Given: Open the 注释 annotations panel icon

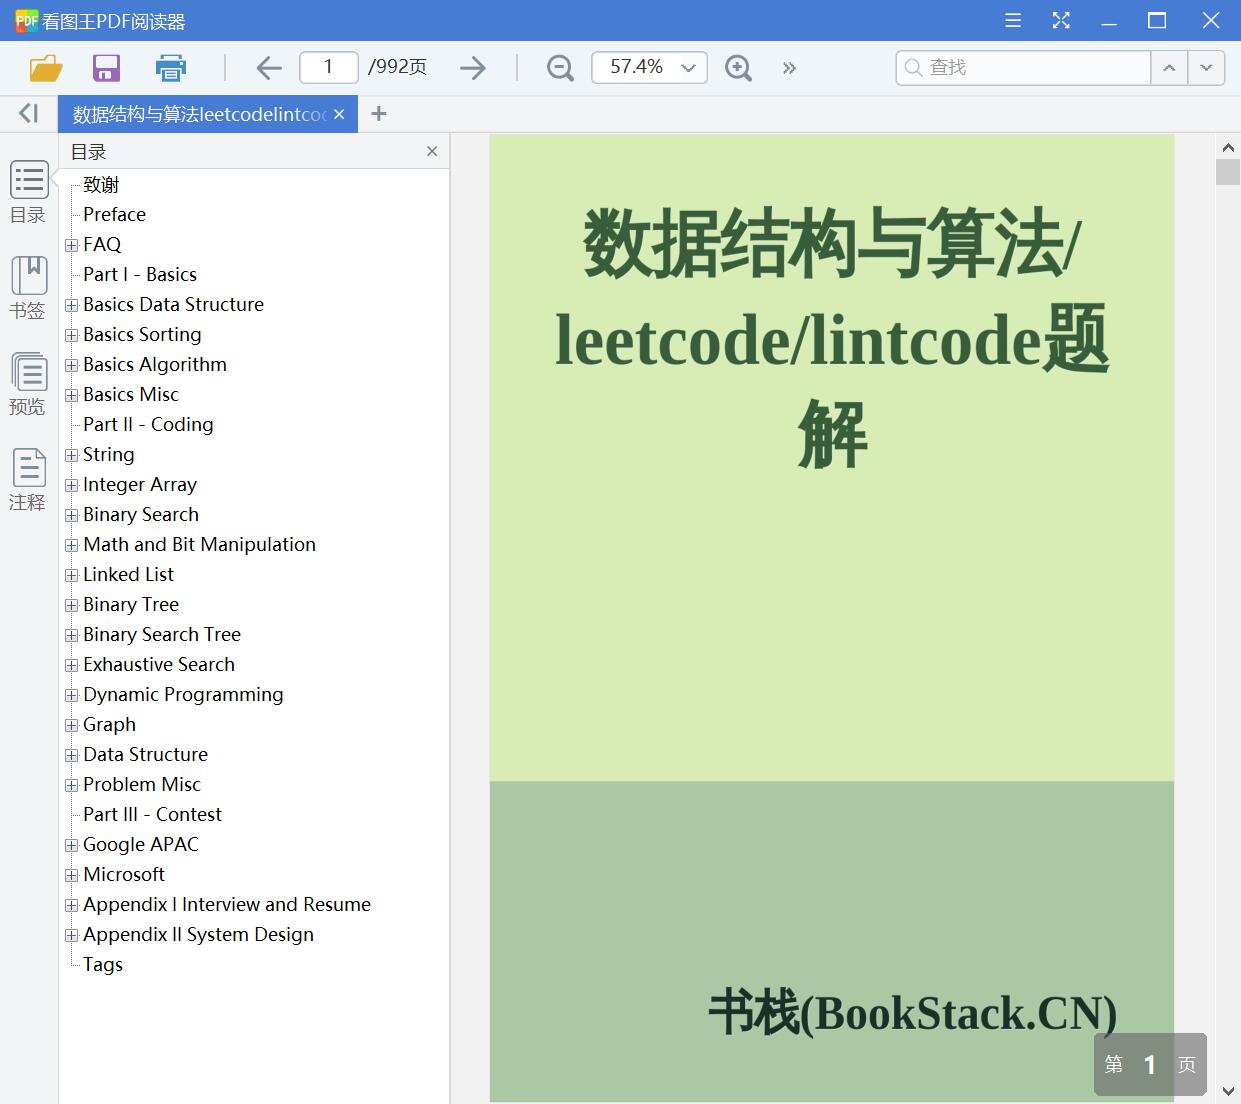Looking at the screenshot, I should pyautogui.click(x=28, y=480).
